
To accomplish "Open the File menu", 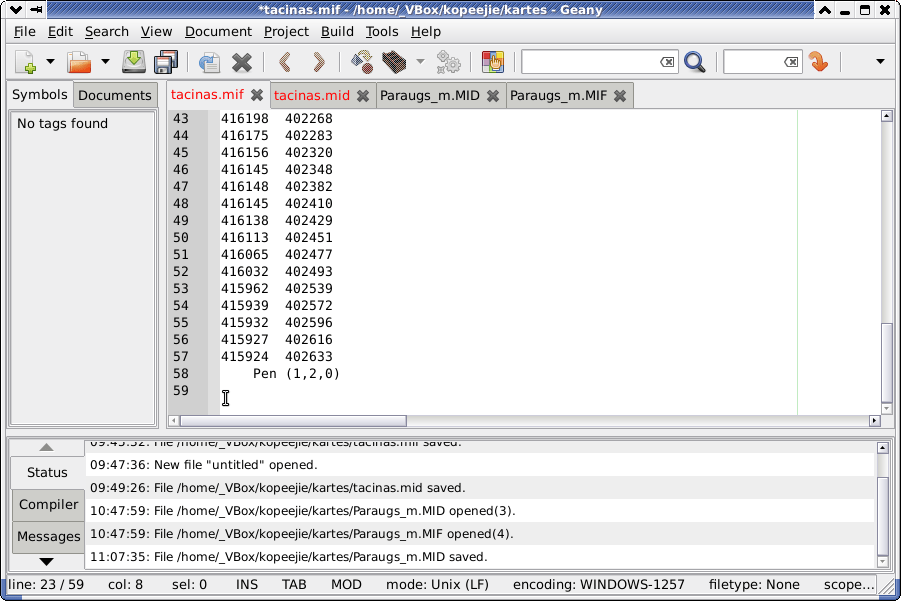I will coord(24,32).
